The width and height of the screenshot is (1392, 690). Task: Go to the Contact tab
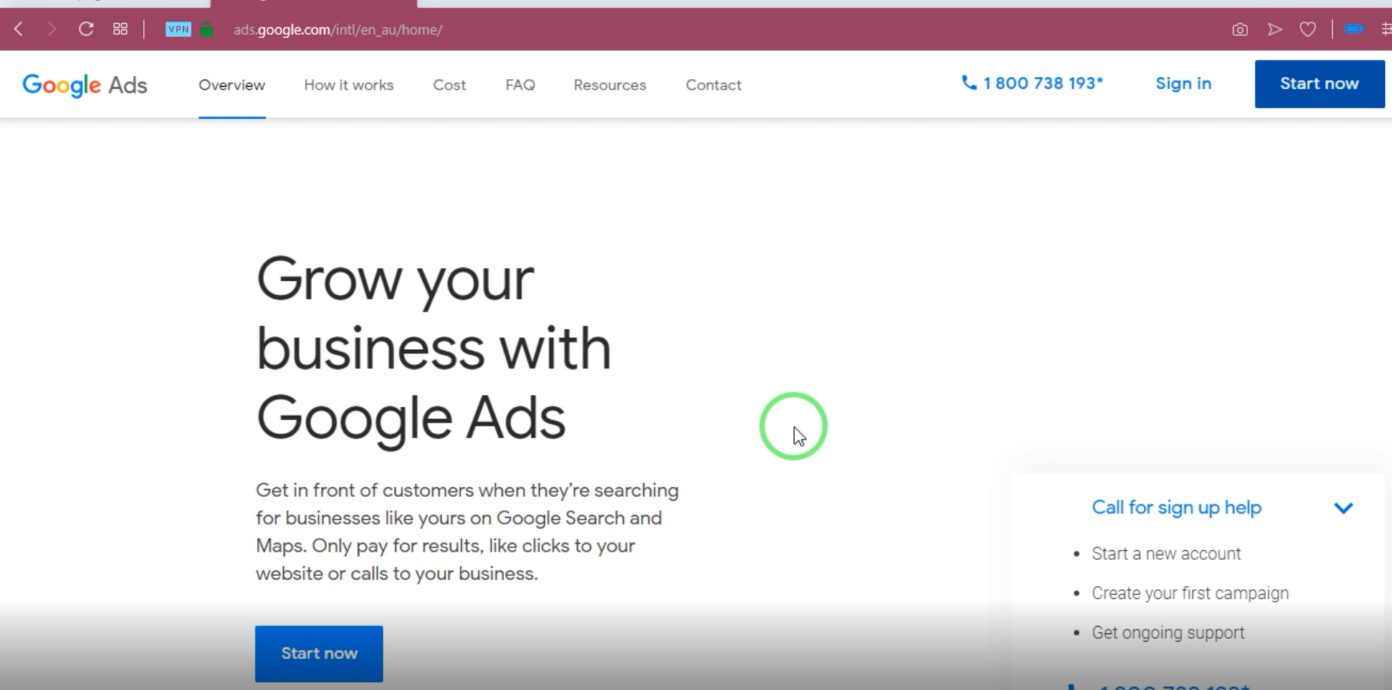click(x=713, y=85)
